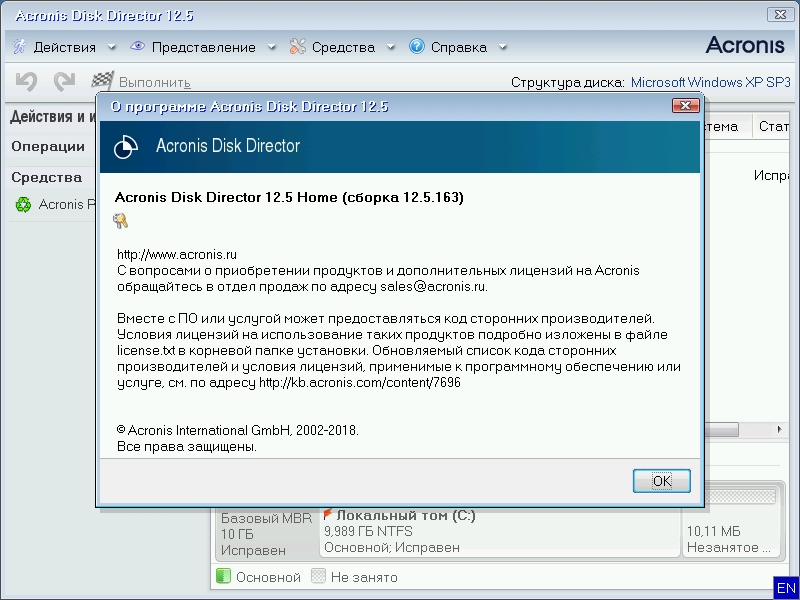Click the kb.acronis.com/content/7696 address text
Image resolution: width=800 pixels, height=600 pixels.
pyautogui.click(x=360, y=382)
